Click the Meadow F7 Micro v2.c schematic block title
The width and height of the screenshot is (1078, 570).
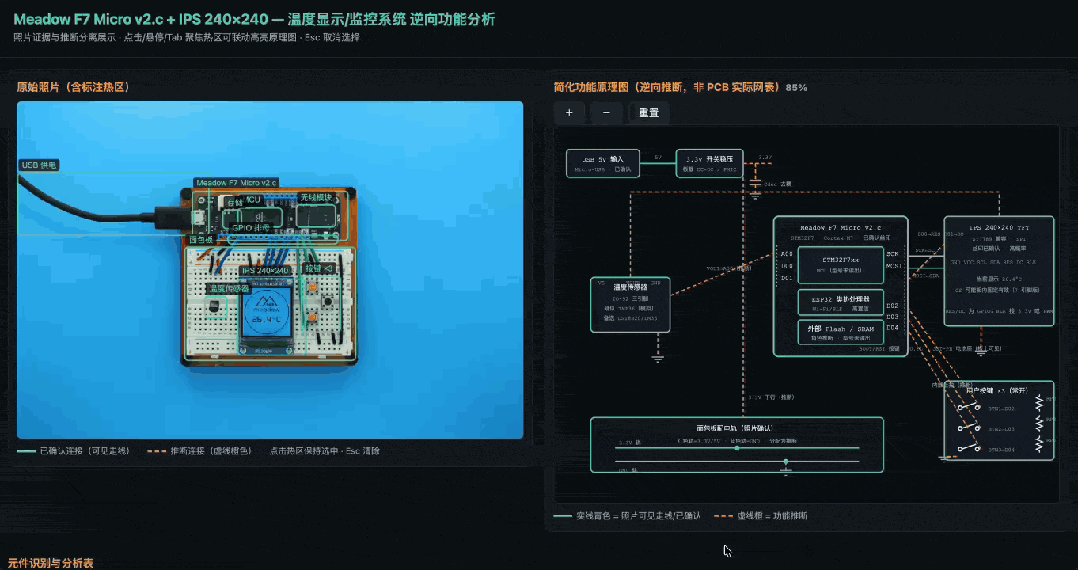tap(840, 228)
